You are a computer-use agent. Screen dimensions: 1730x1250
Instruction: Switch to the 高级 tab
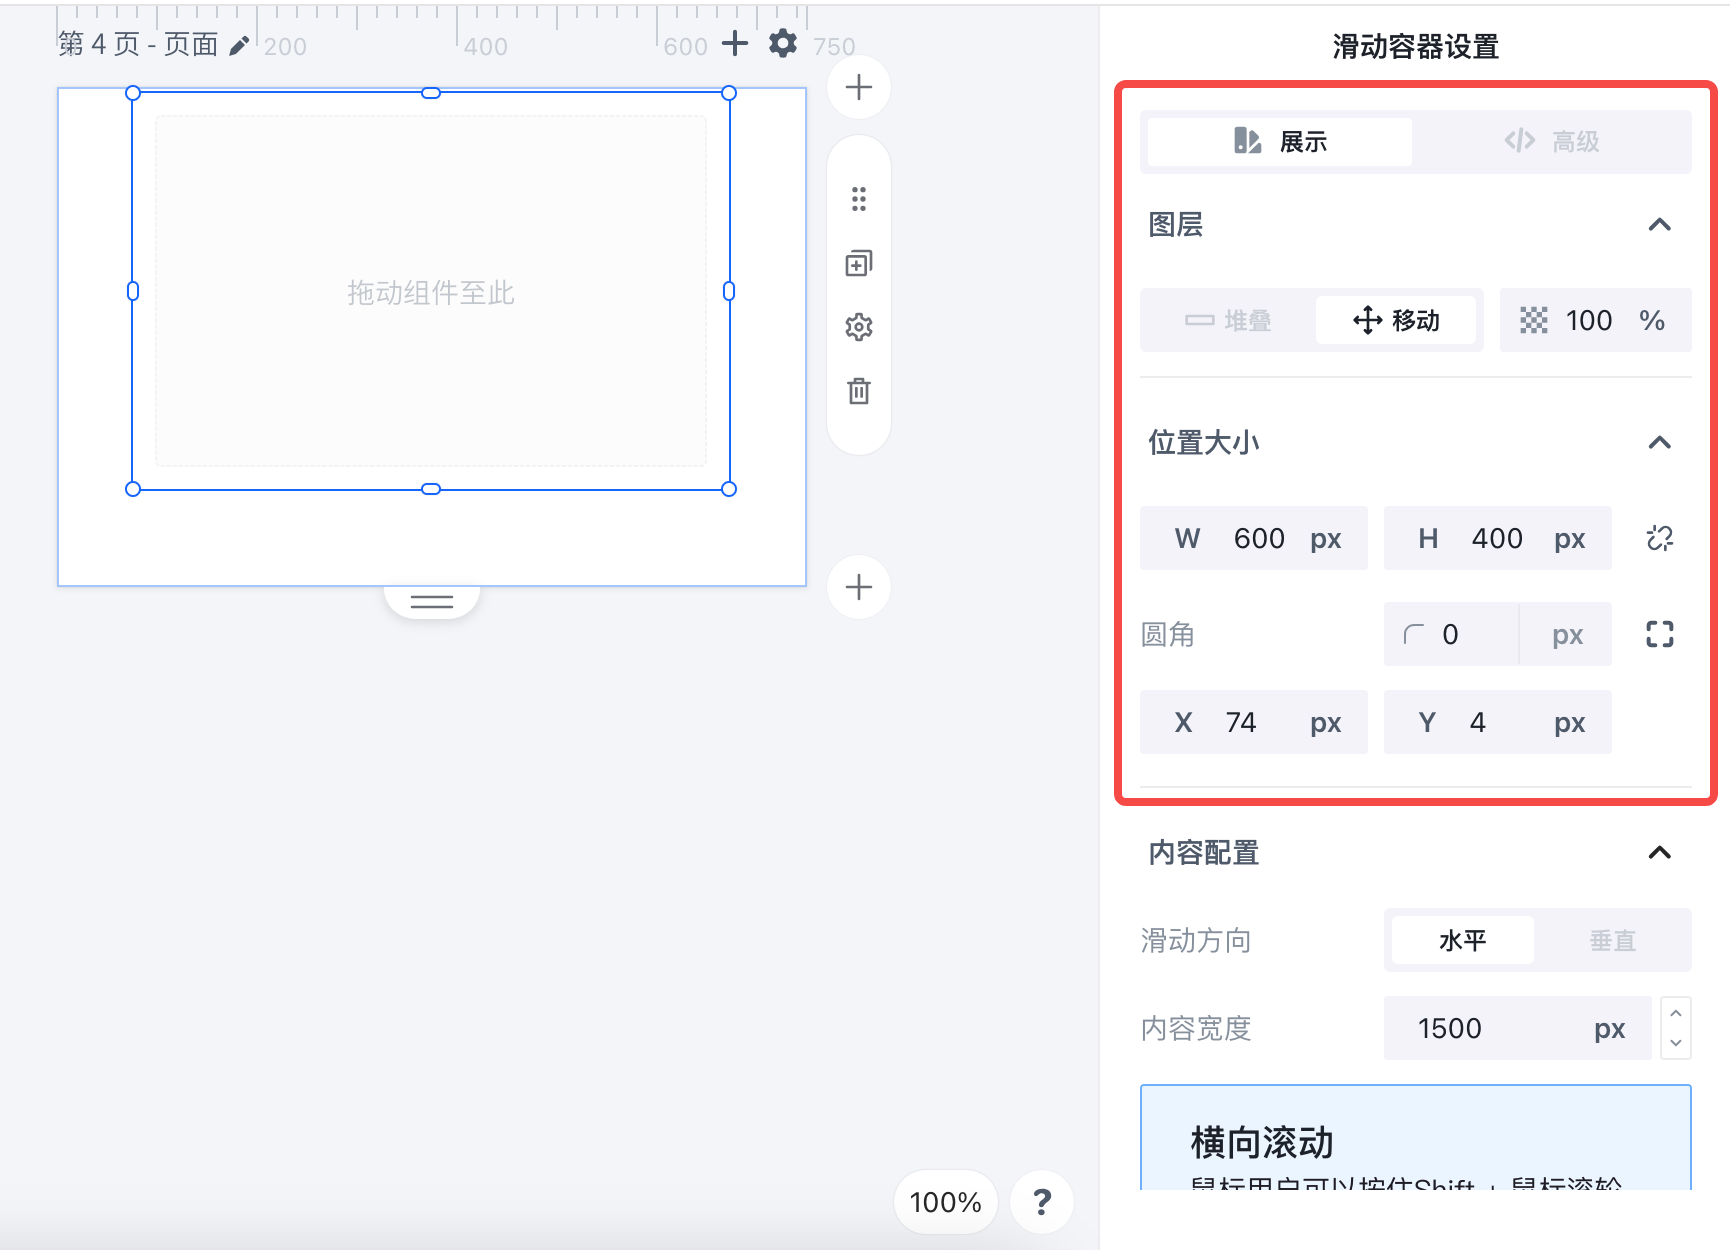pyautogui.click(x=1552, y=142)
